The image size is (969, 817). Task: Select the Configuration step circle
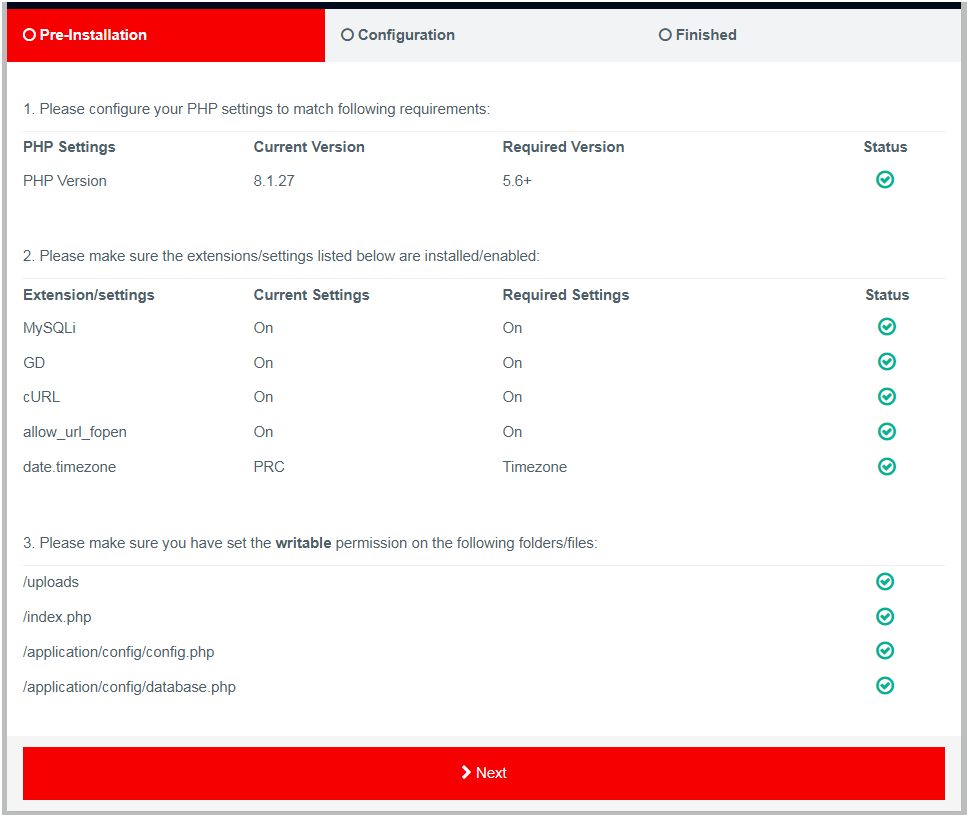coord(347,35)
